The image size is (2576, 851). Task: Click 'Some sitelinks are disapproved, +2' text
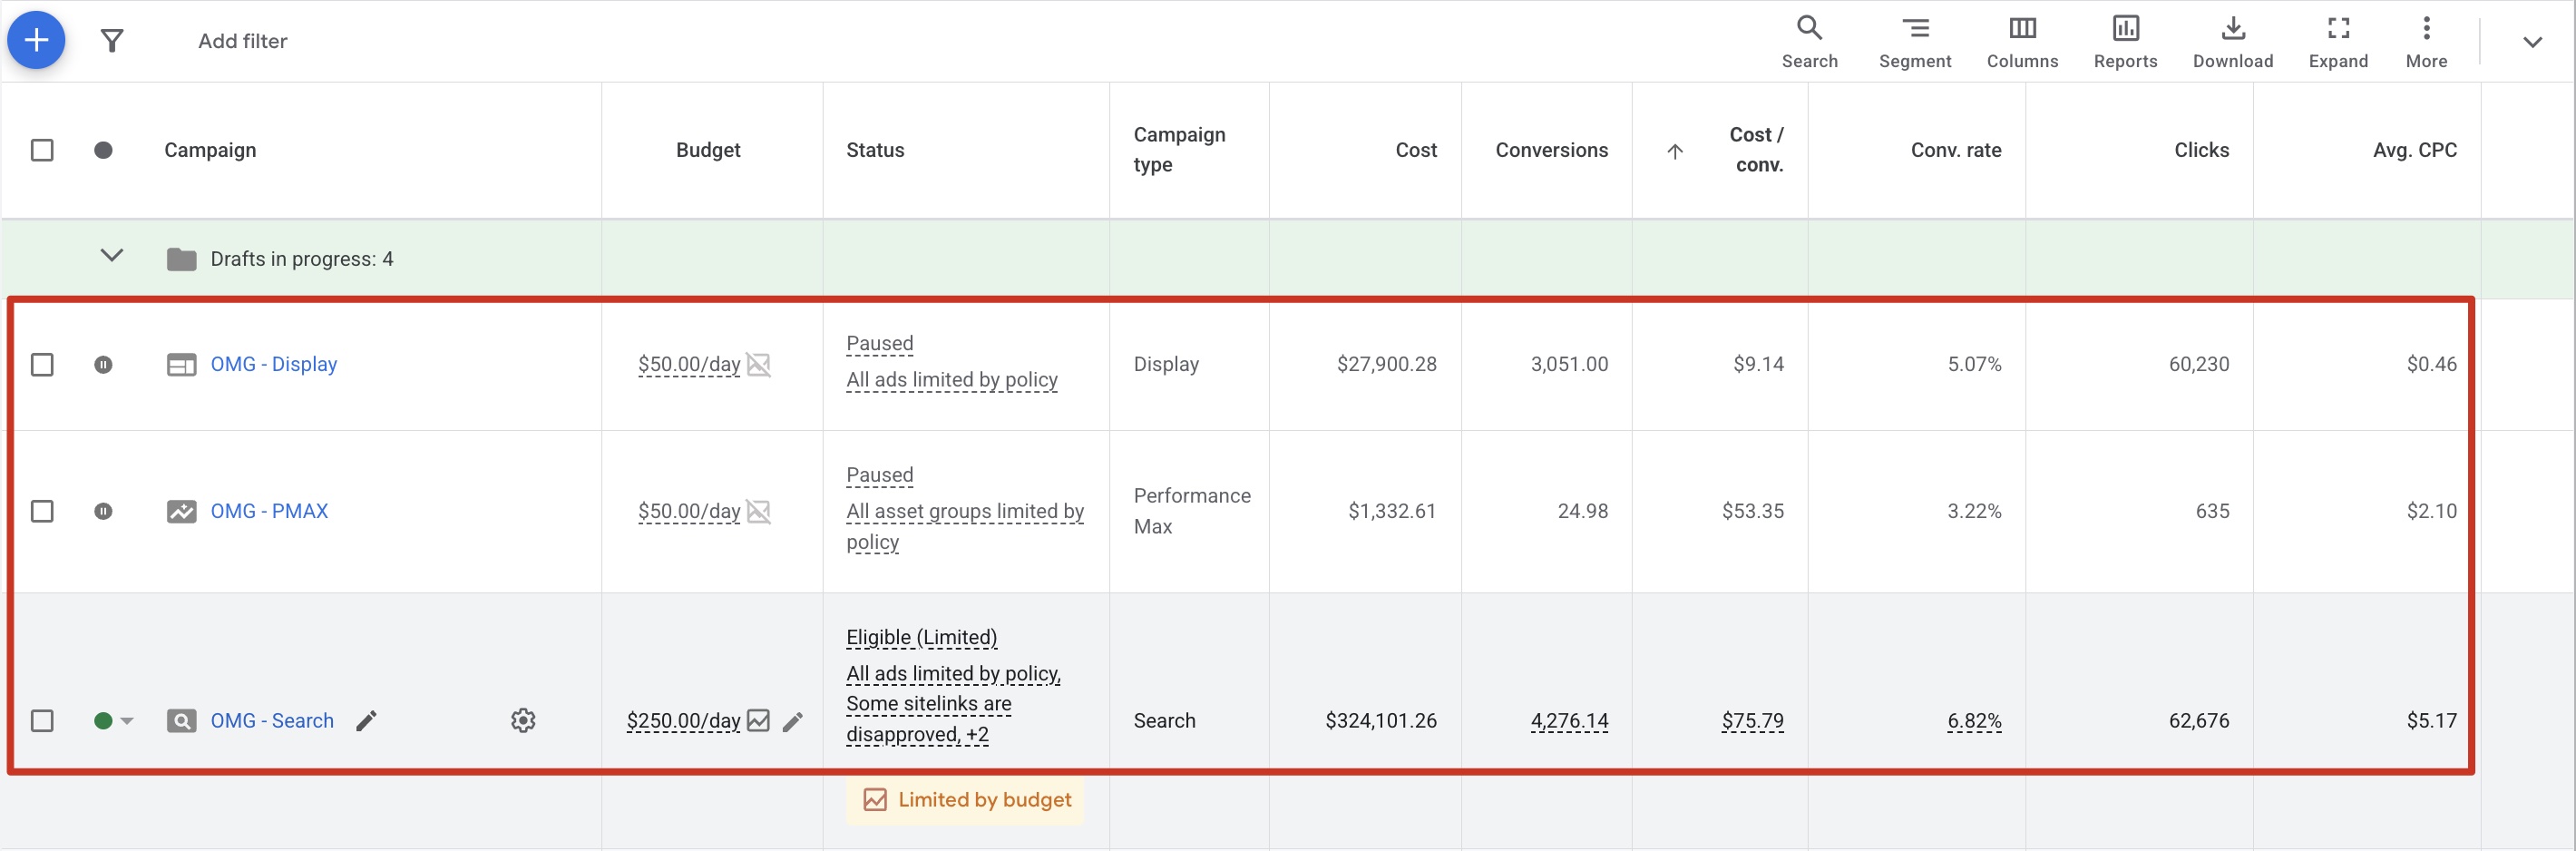928,719
